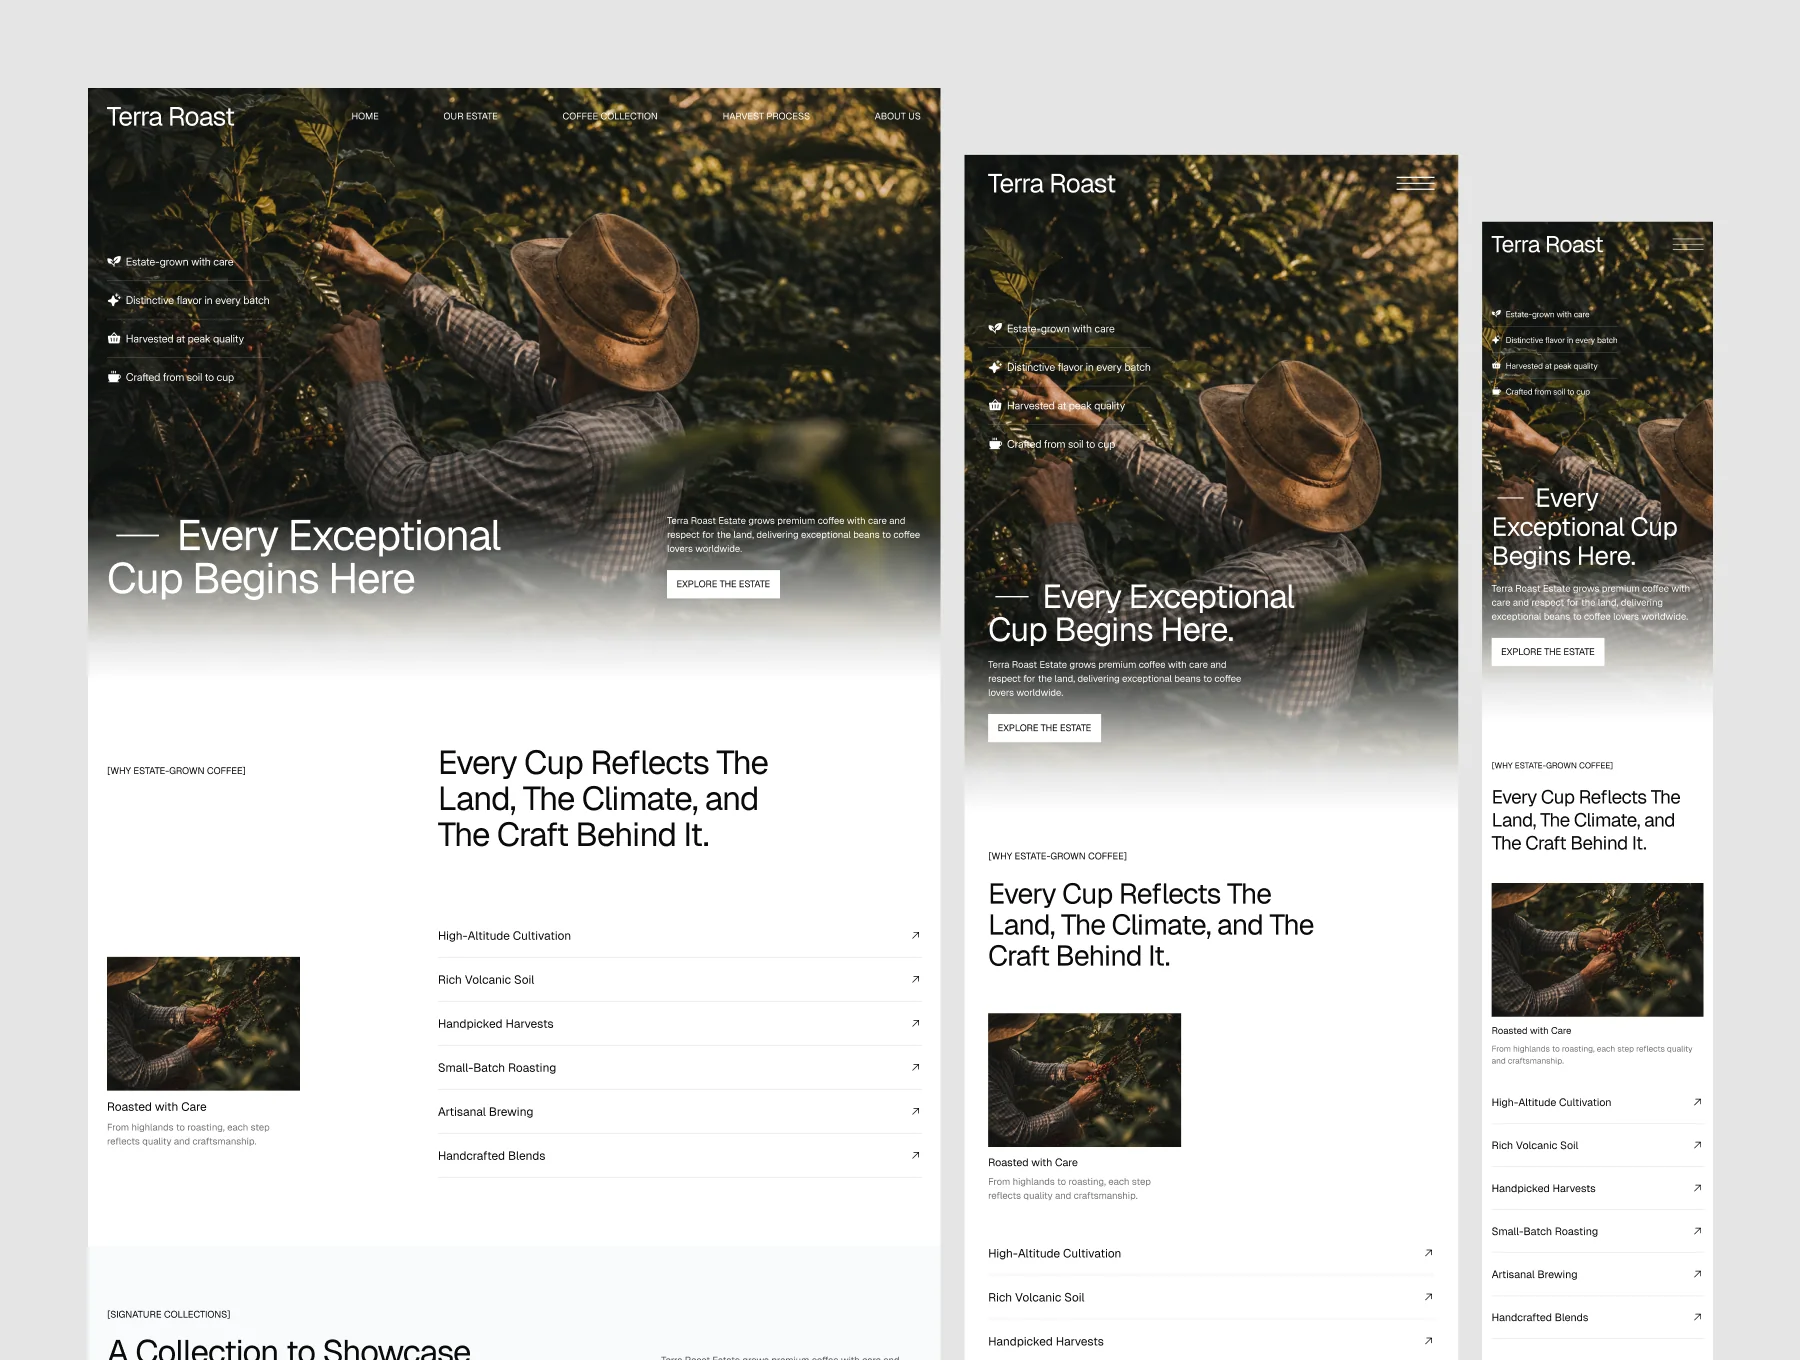Screen dimensions: 1800x1360
Task: Select OUR ESTATE in desktop navigation
Action: [x=470, y=116]
